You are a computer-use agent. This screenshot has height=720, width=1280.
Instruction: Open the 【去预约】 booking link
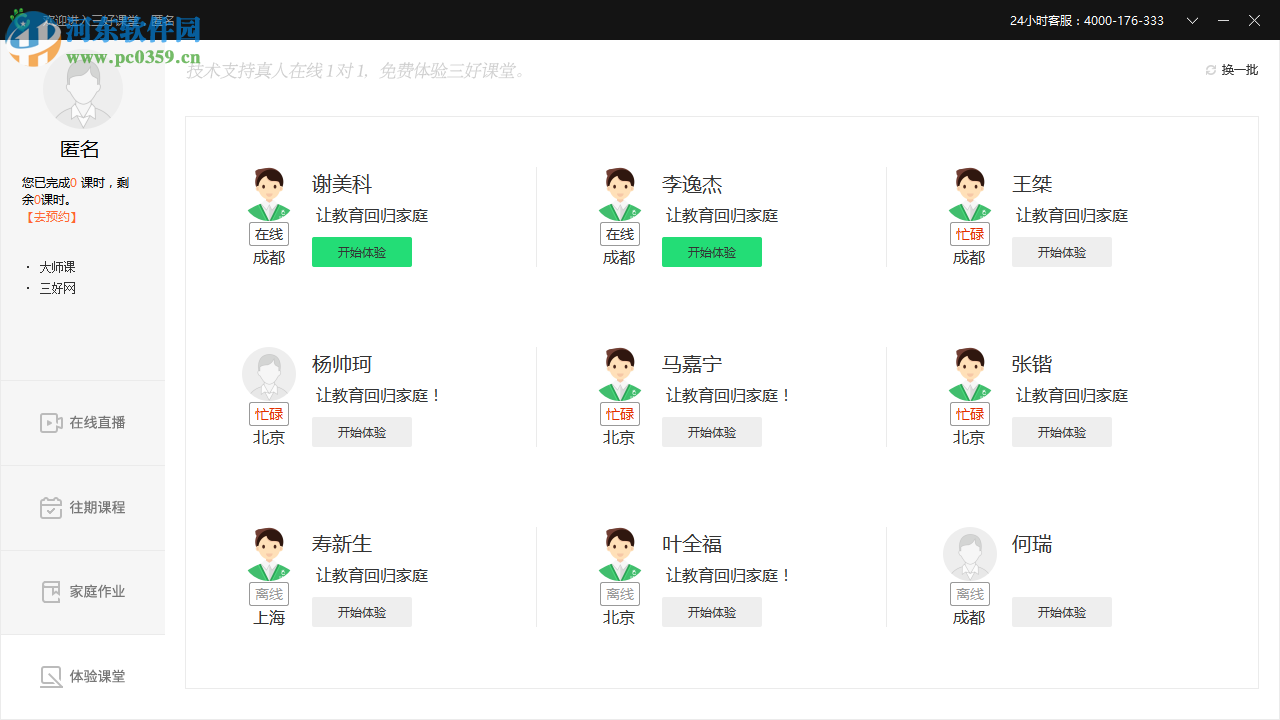point(50,216)
